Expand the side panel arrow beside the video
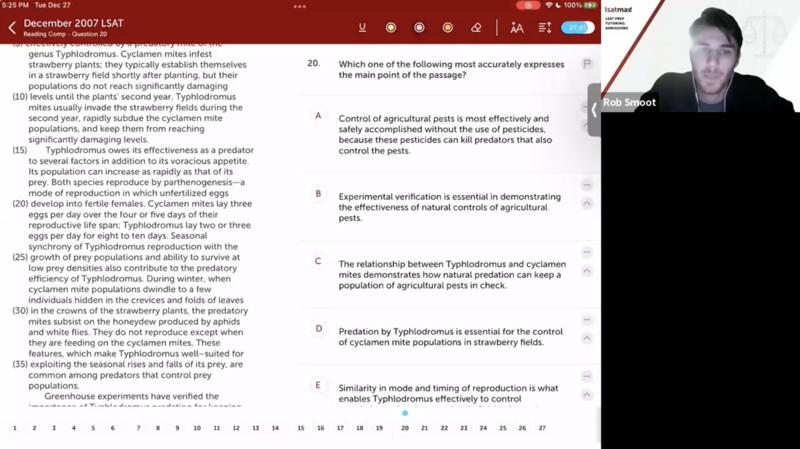The height and width of the screenshot is (449, 800). (594, 110)
